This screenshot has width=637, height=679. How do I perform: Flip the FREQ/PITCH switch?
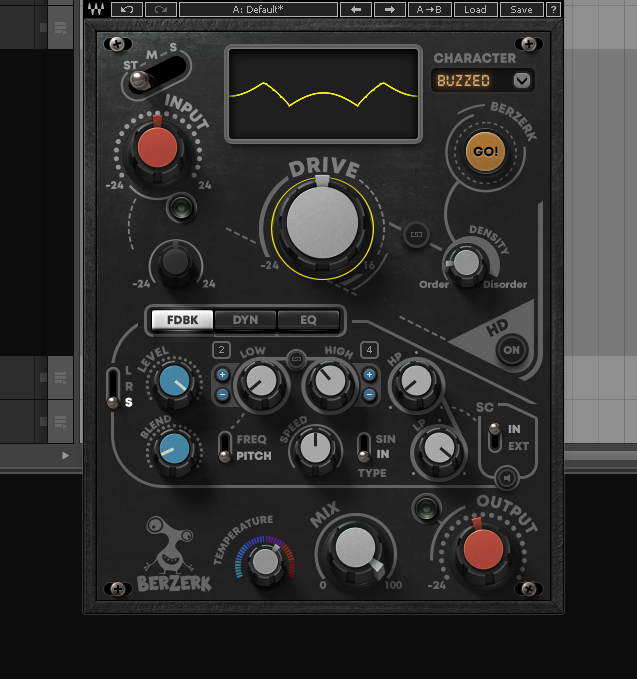(225, 447)
